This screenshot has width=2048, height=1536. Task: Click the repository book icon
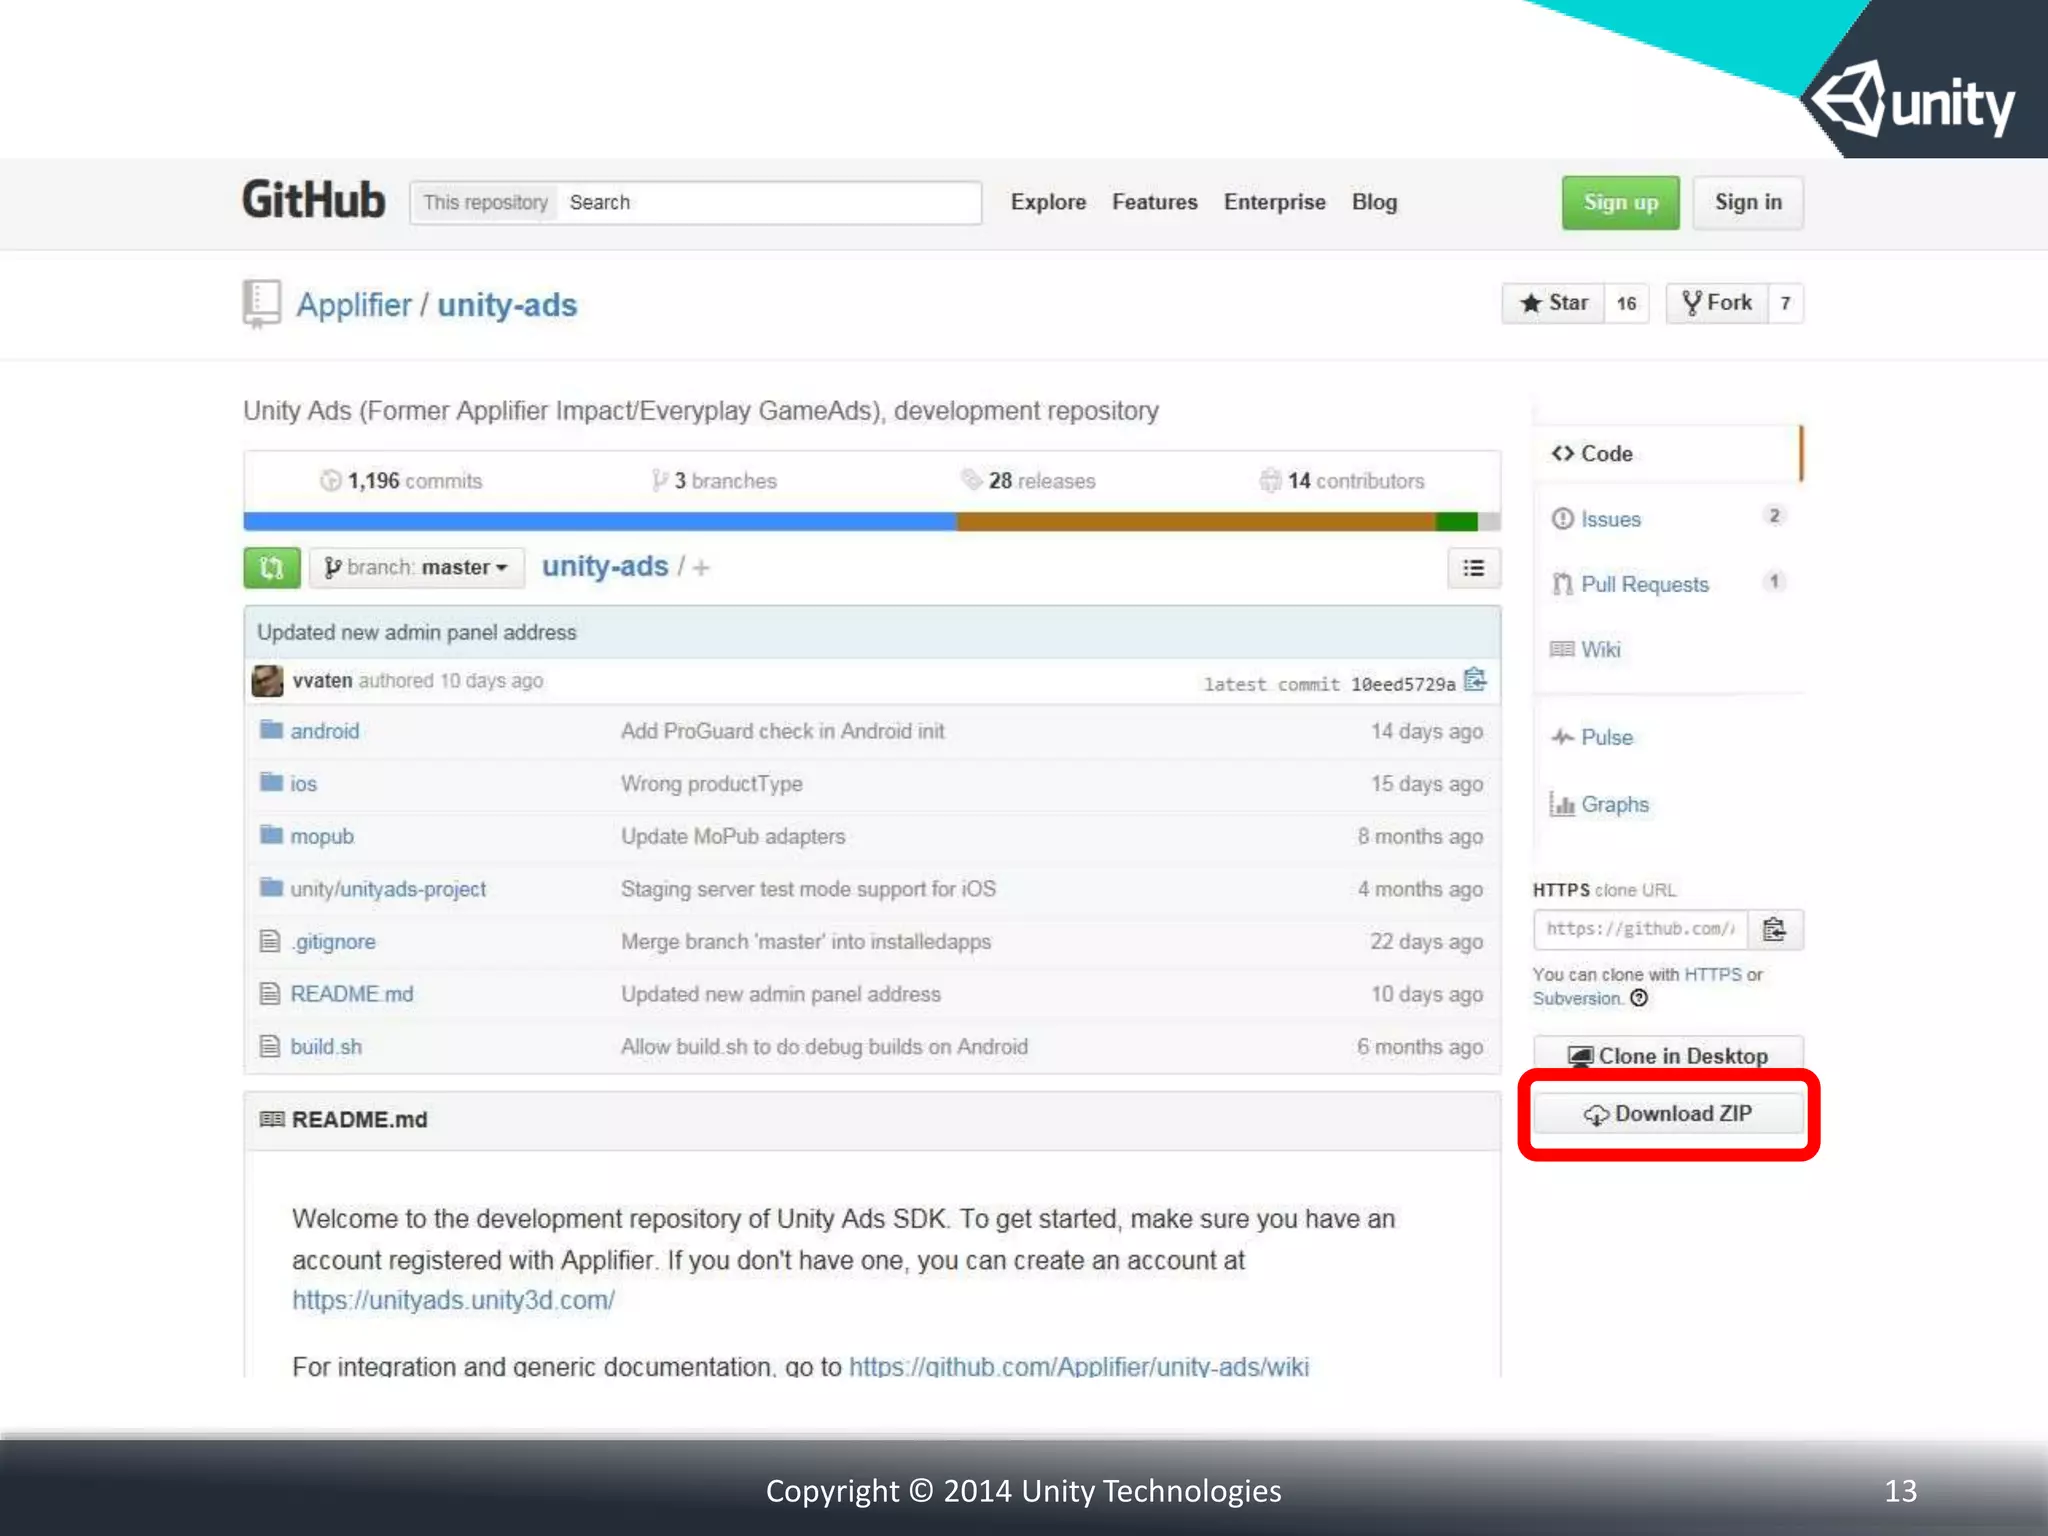262,303
